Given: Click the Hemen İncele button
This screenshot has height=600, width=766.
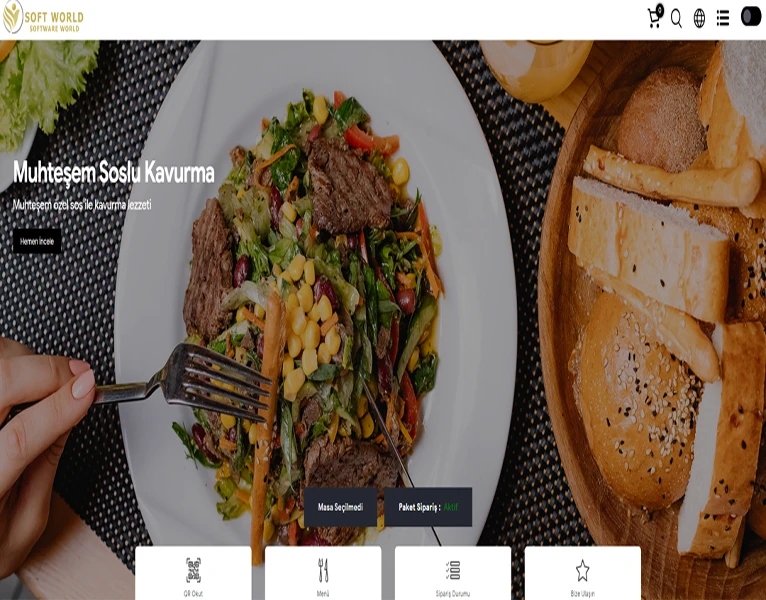Looking at the screenshot, I should [x=37, y=241].
